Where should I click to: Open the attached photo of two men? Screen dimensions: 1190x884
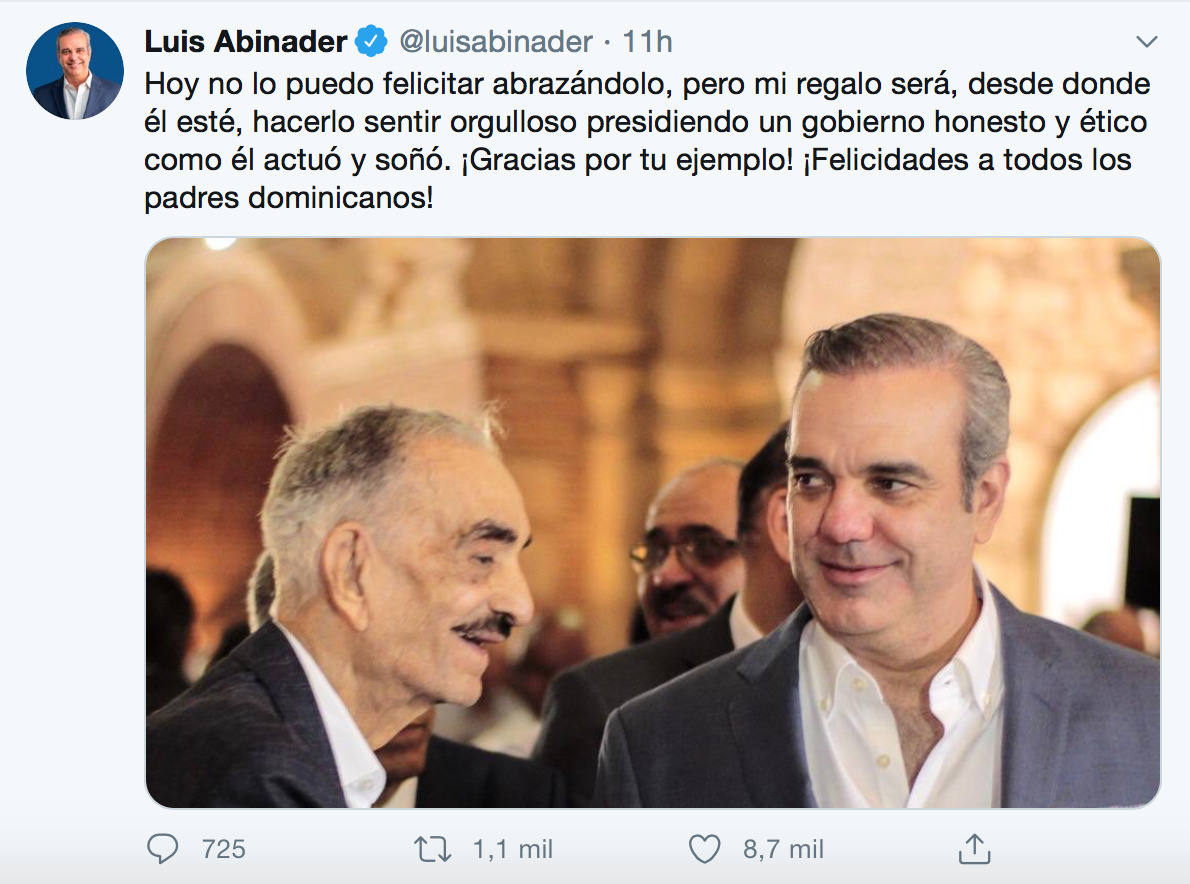point(653,523)
